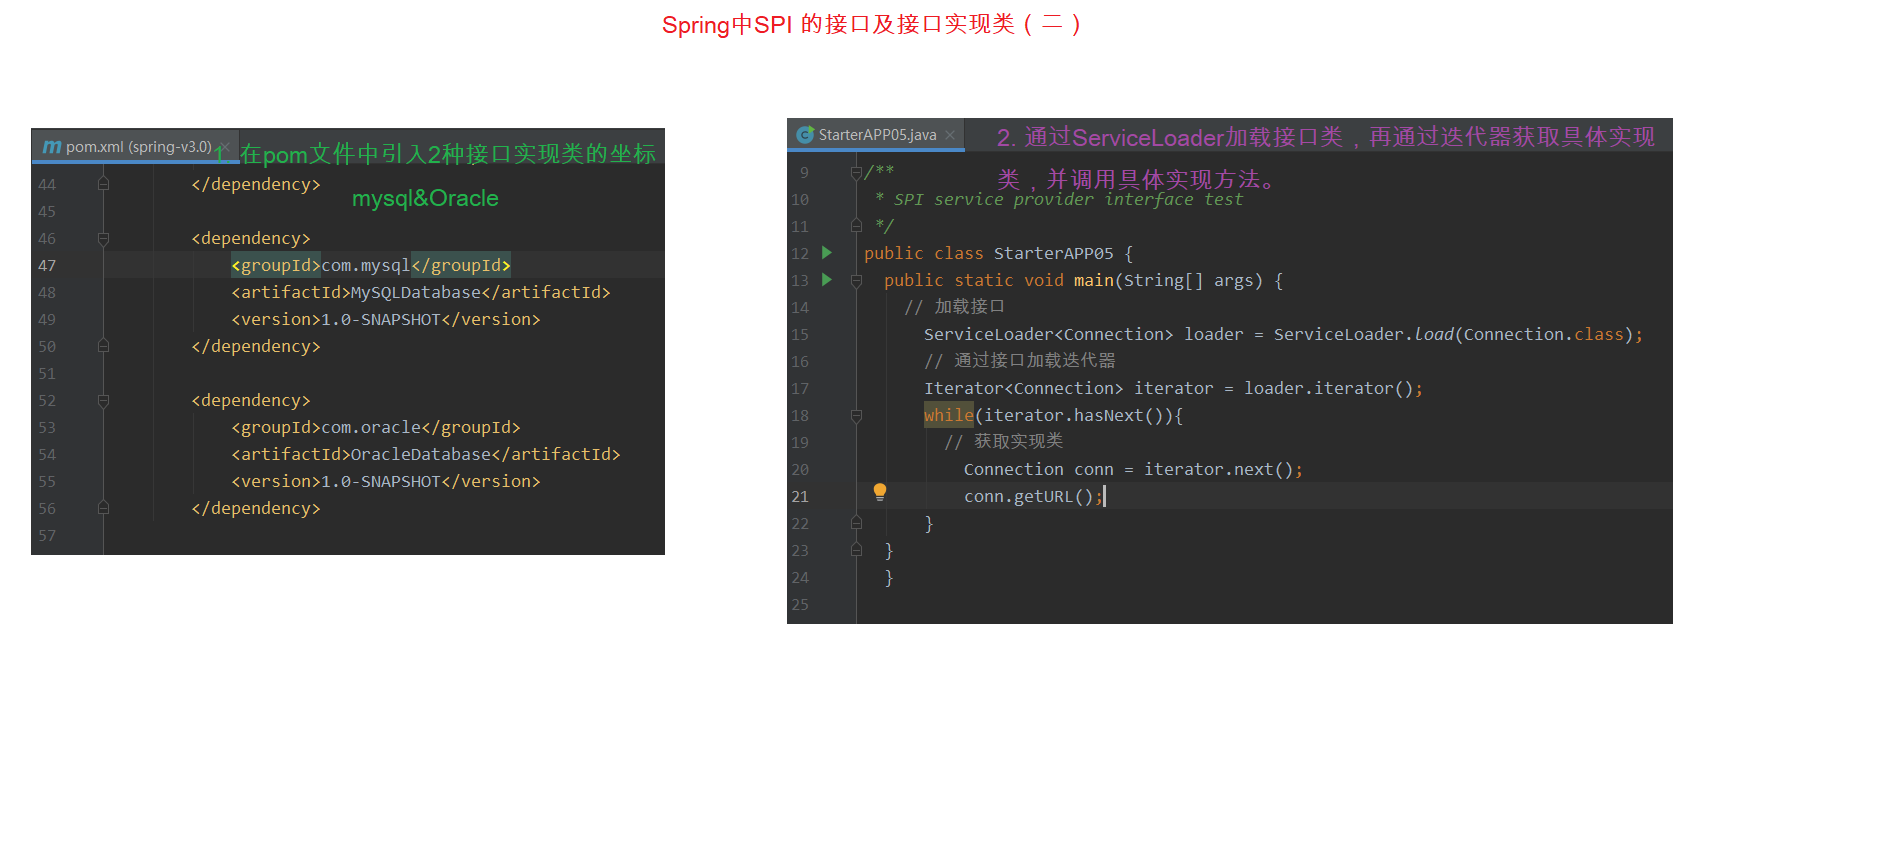Screen dimensions: 1893x863
Task: Click '</dependency>' closing tag on line 56
Action: point(256,508)
